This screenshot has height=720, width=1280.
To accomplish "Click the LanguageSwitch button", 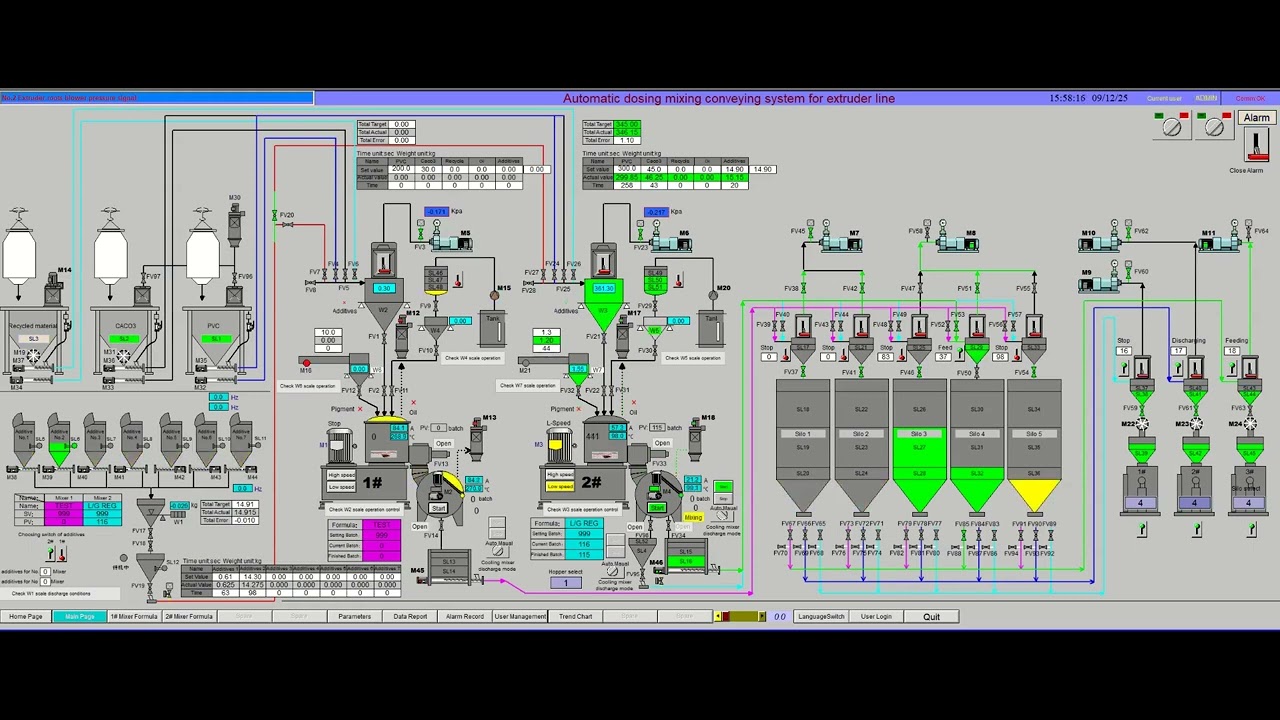I will click(x=821, y=616).
